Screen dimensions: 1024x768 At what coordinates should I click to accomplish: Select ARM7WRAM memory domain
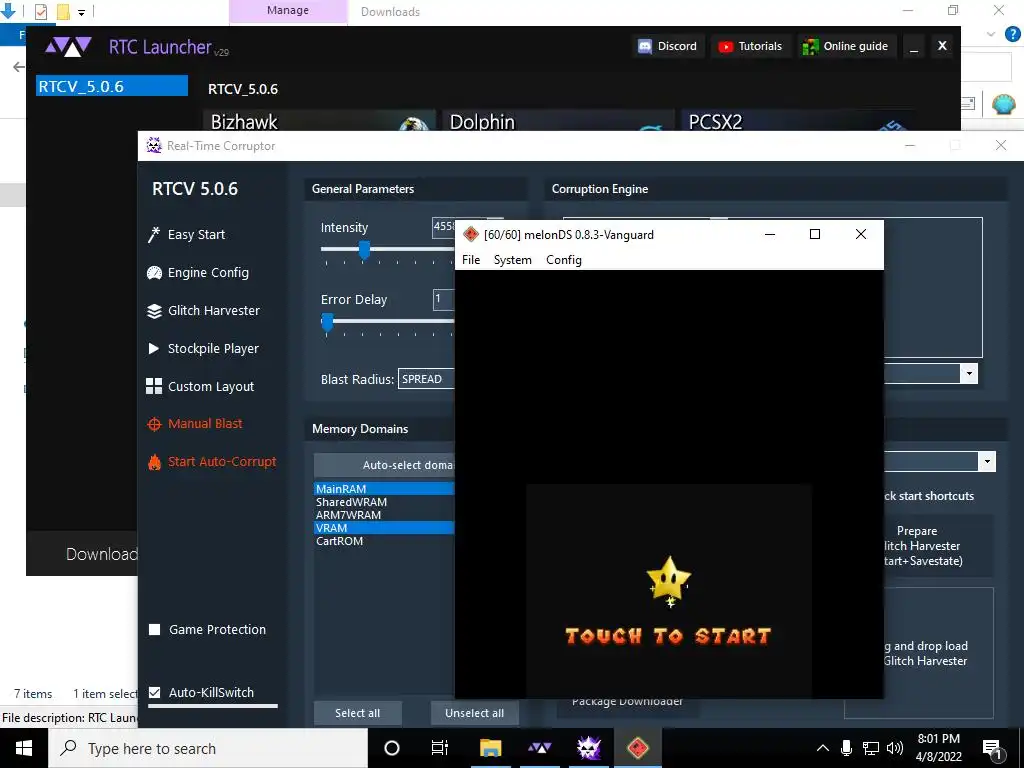click(x=384, y=515)
